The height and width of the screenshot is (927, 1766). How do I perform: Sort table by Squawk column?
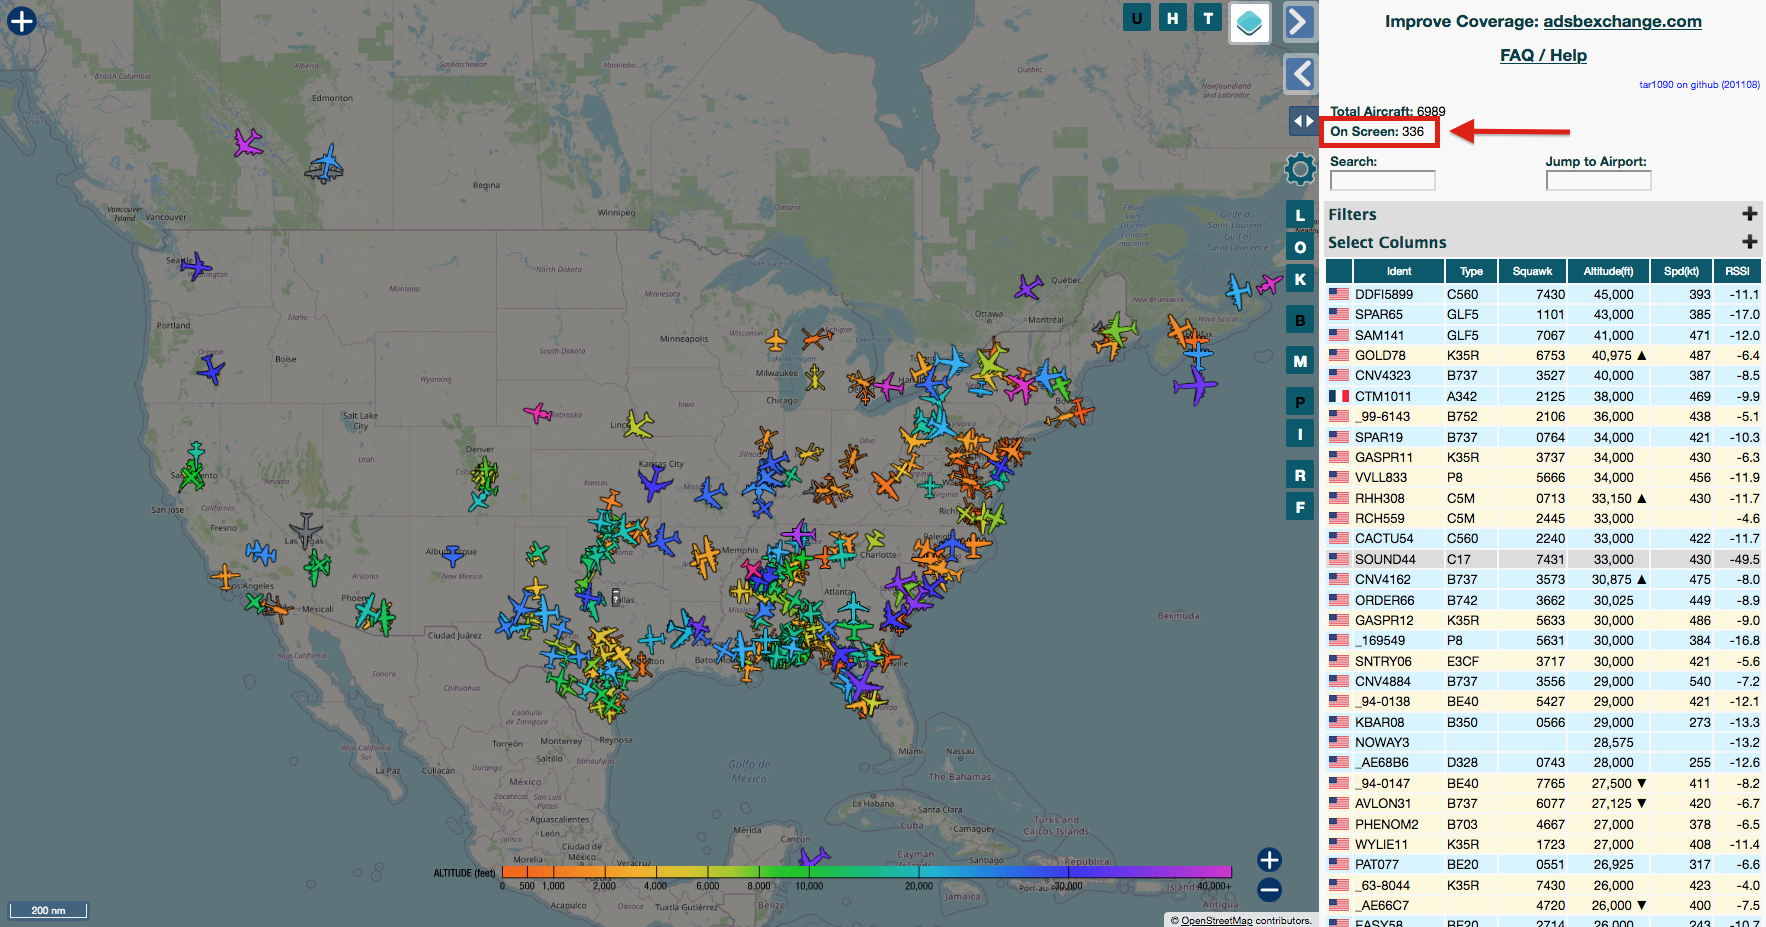click(1532, 271)
